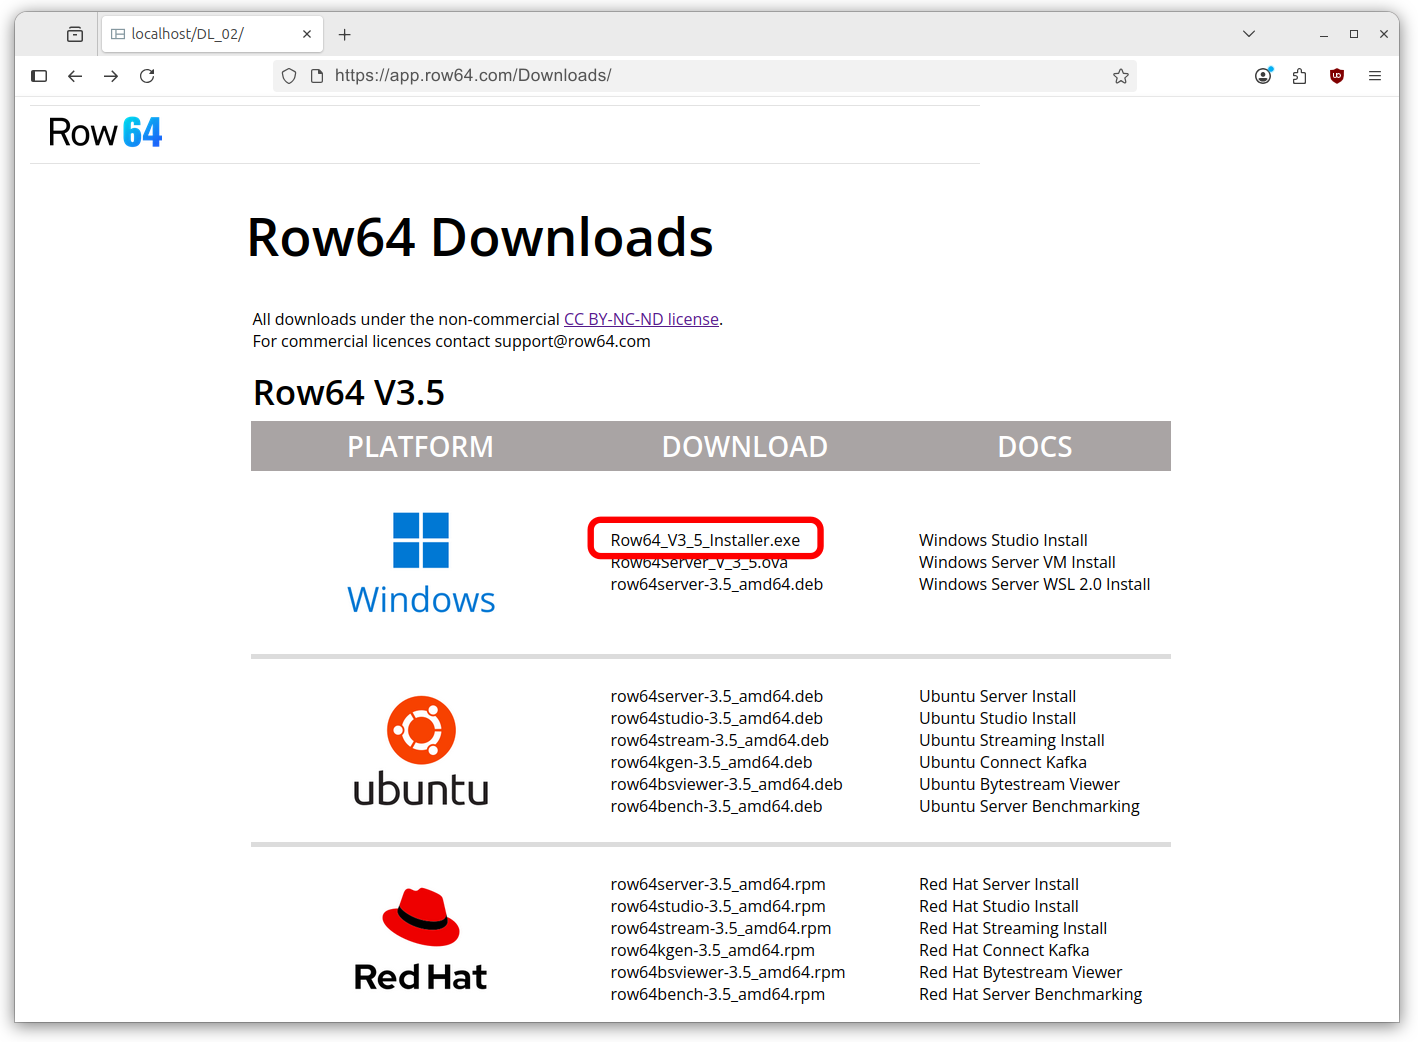Download row64server-3.5_amd64.deb under Ubuntu
The height and width of the screenshot is (1042, 1418).
coord(717,696)
